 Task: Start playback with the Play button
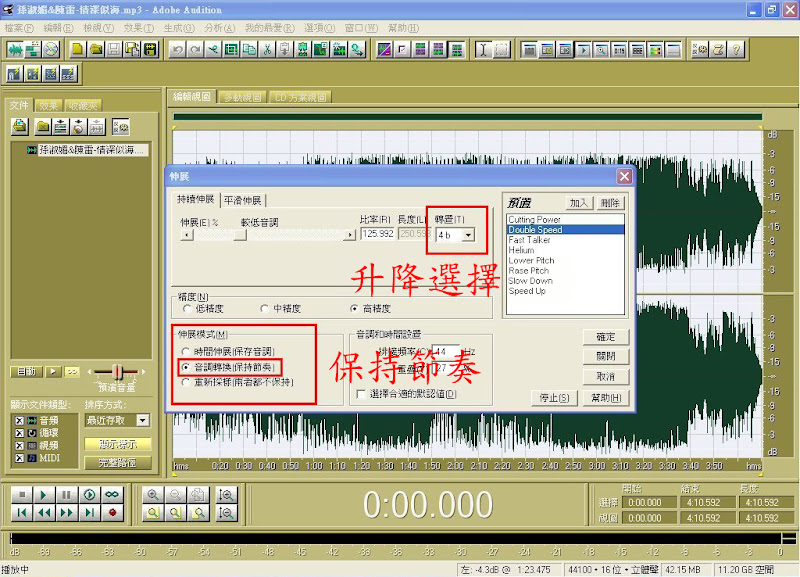point(44,494)
